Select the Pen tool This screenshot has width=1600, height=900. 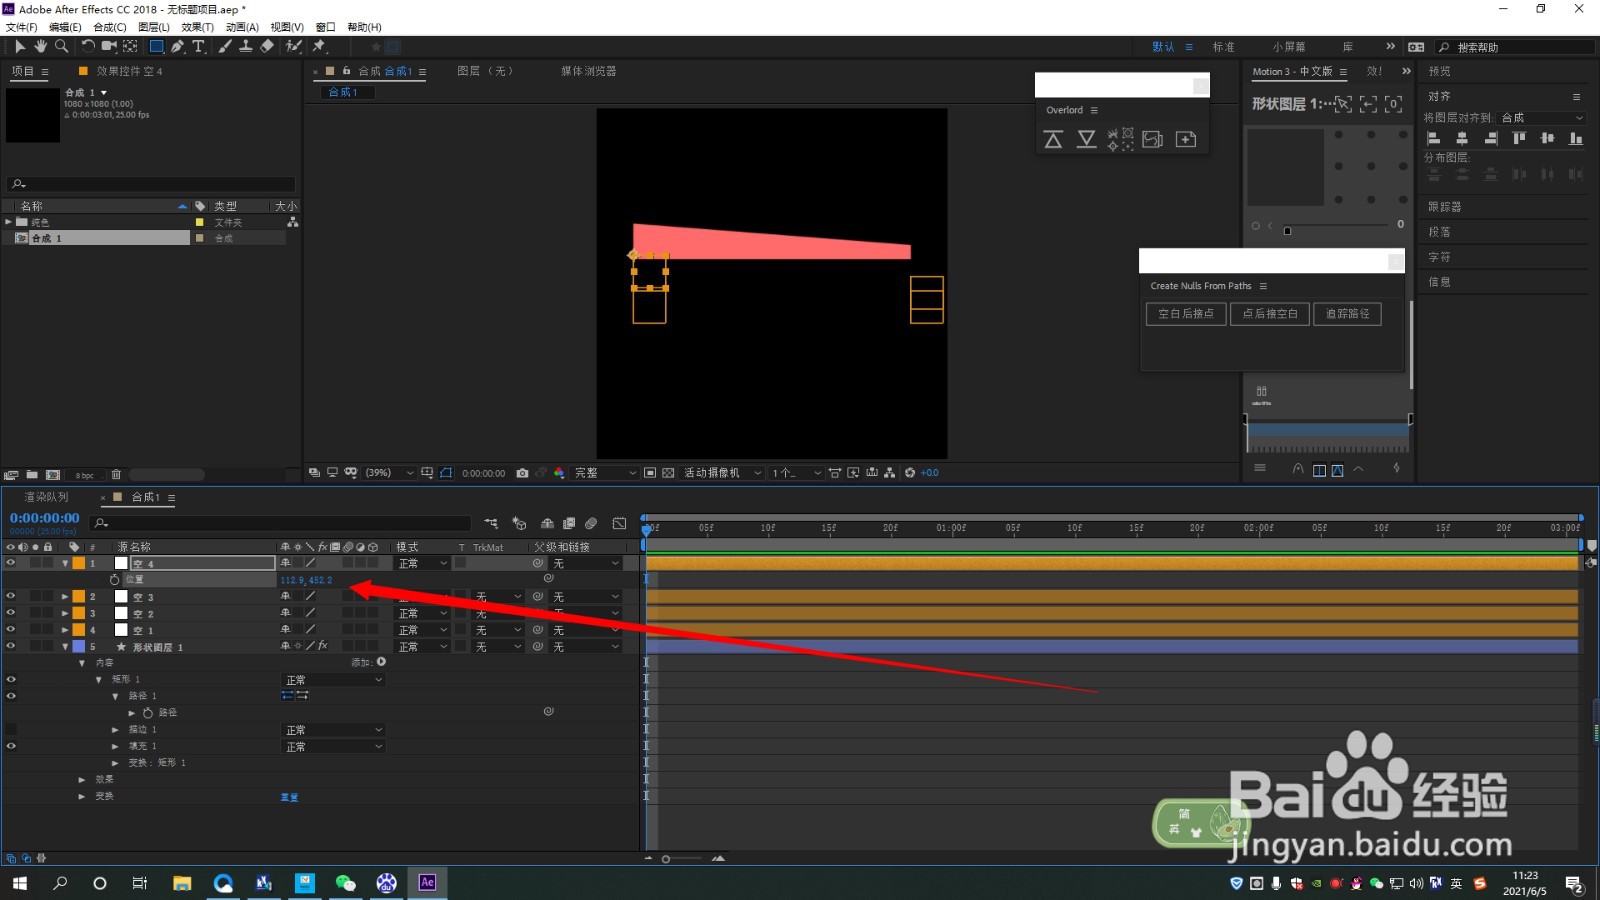(177, 46)
